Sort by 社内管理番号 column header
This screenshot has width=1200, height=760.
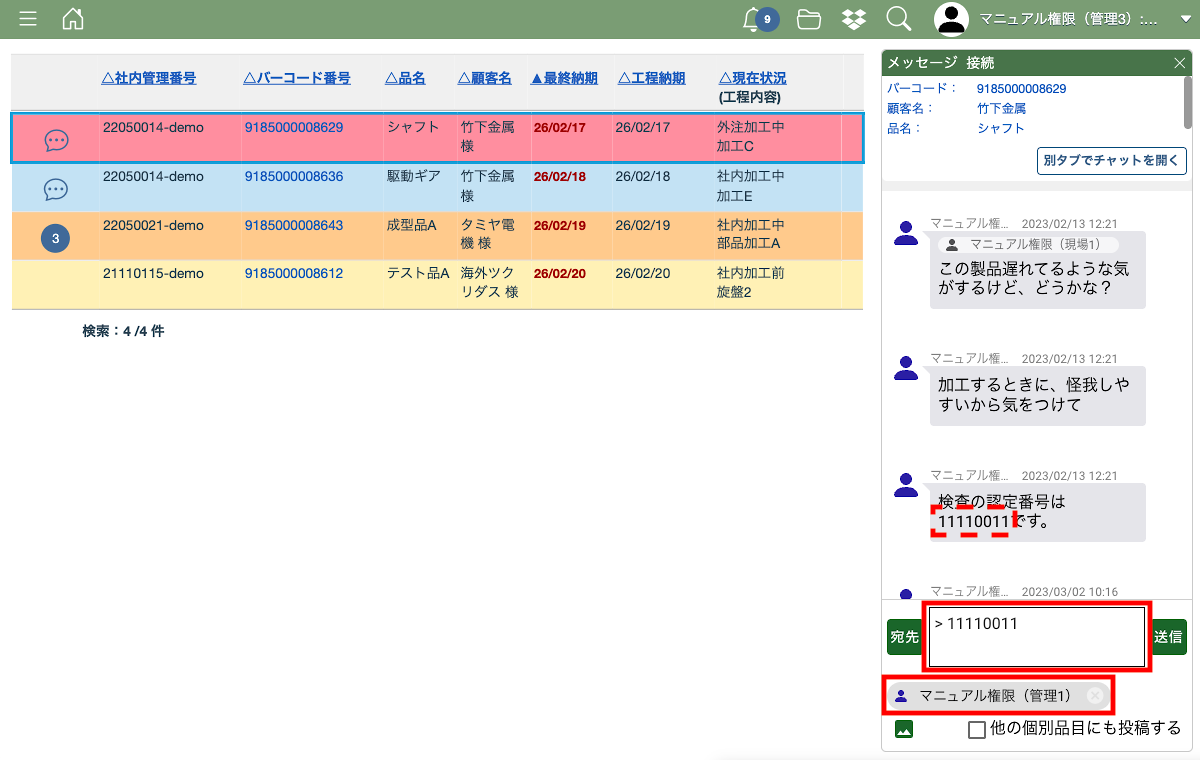(x=149, y=78)
